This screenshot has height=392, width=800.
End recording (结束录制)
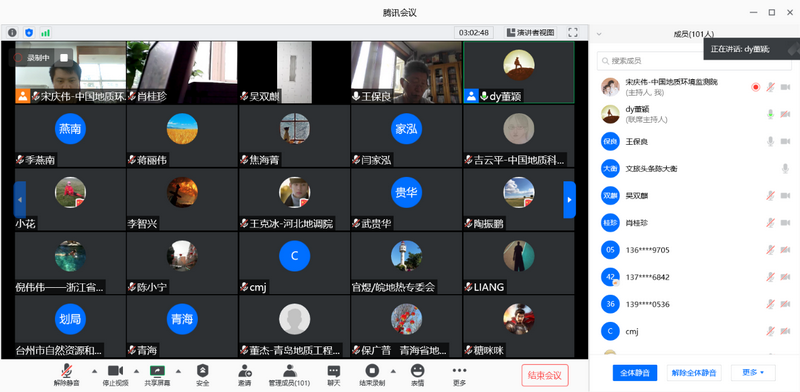[372, 375]
